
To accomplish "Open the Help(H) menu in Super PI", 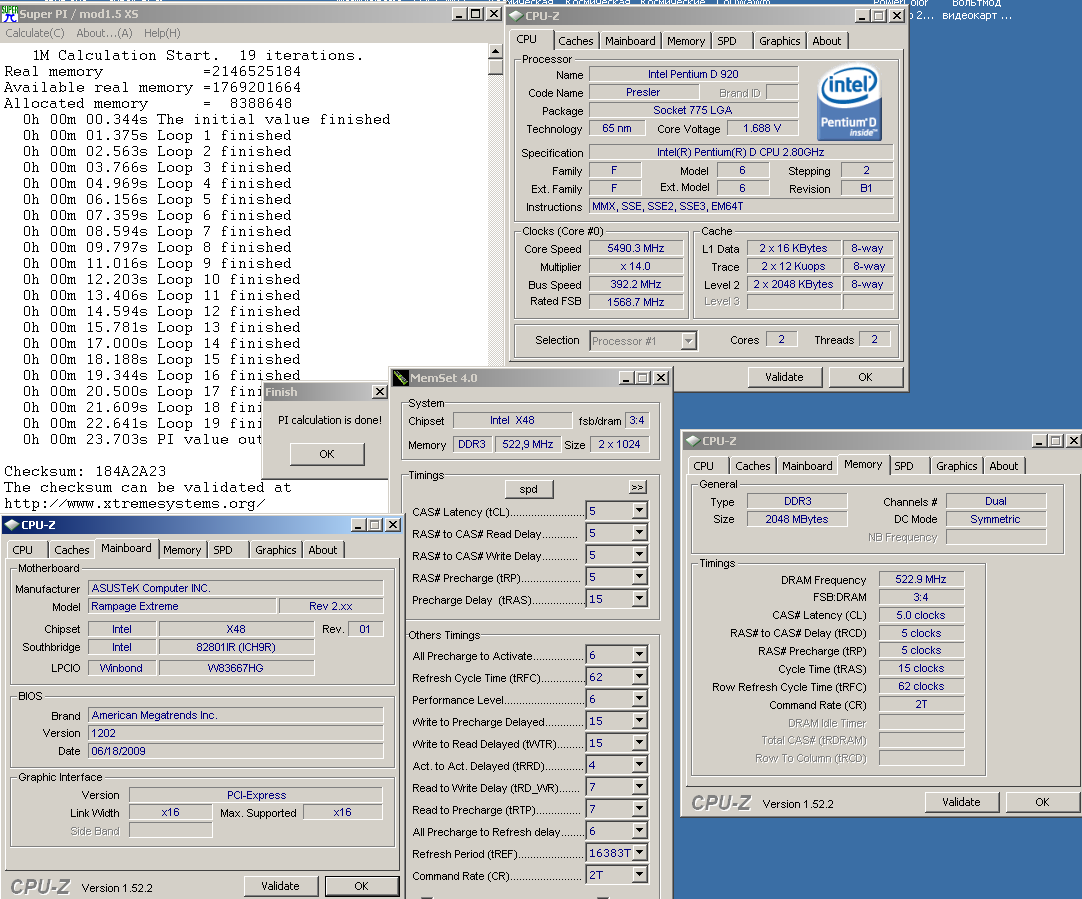I will pos(162,33).
